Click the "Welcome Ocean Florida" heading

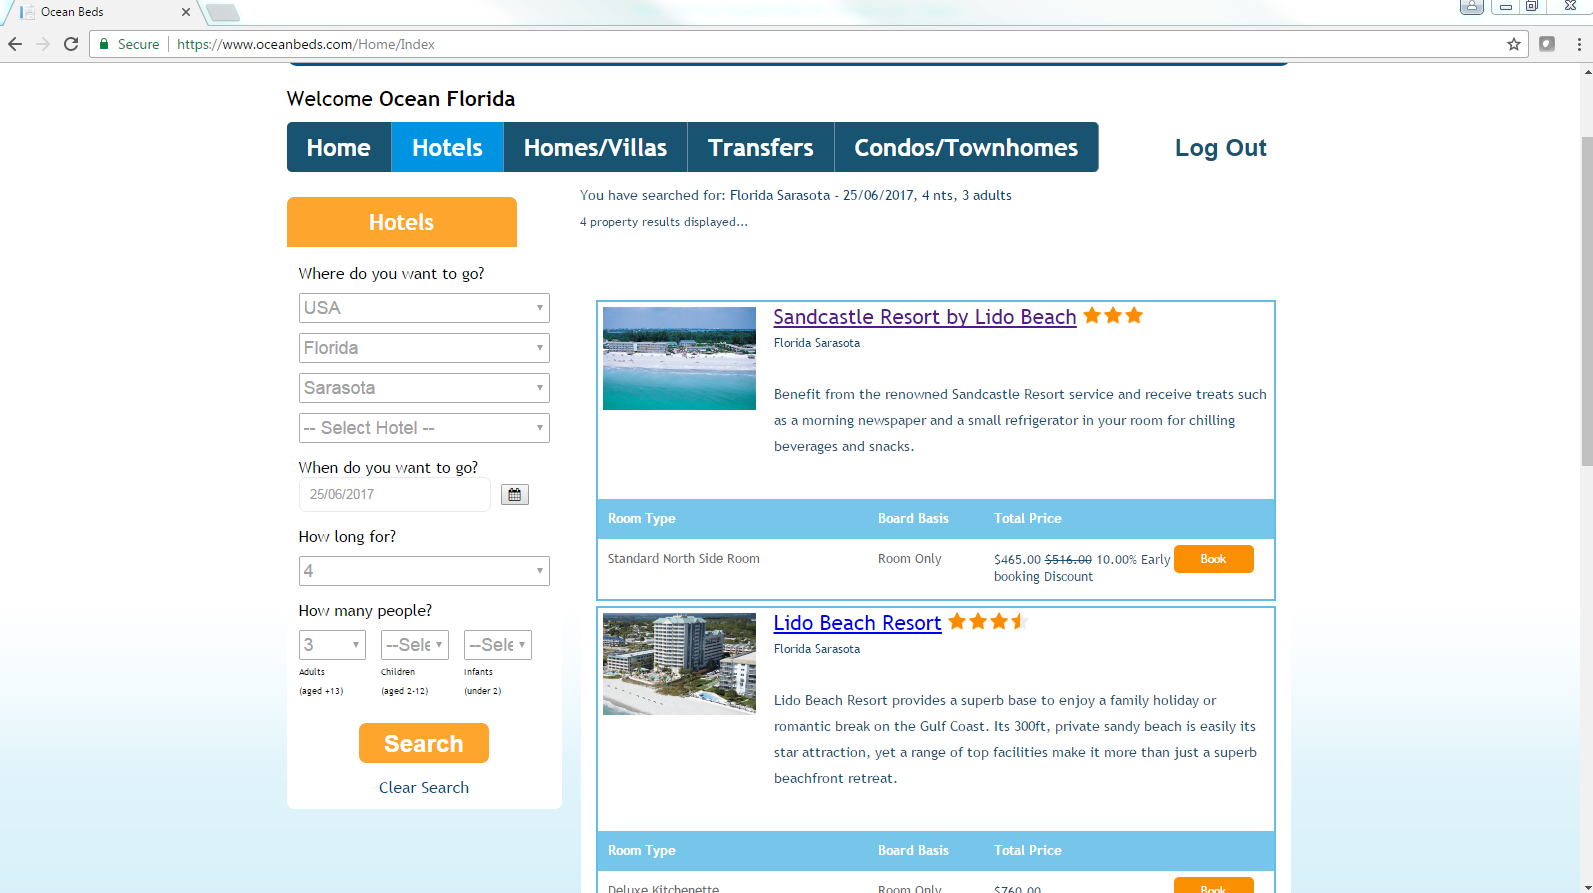(401, 99)
